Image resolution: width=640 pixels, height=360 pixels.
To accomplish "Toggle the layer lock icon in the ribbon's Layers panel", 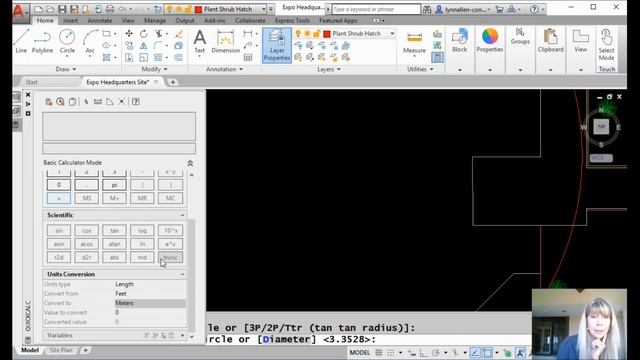I will [x=316, y=33].
